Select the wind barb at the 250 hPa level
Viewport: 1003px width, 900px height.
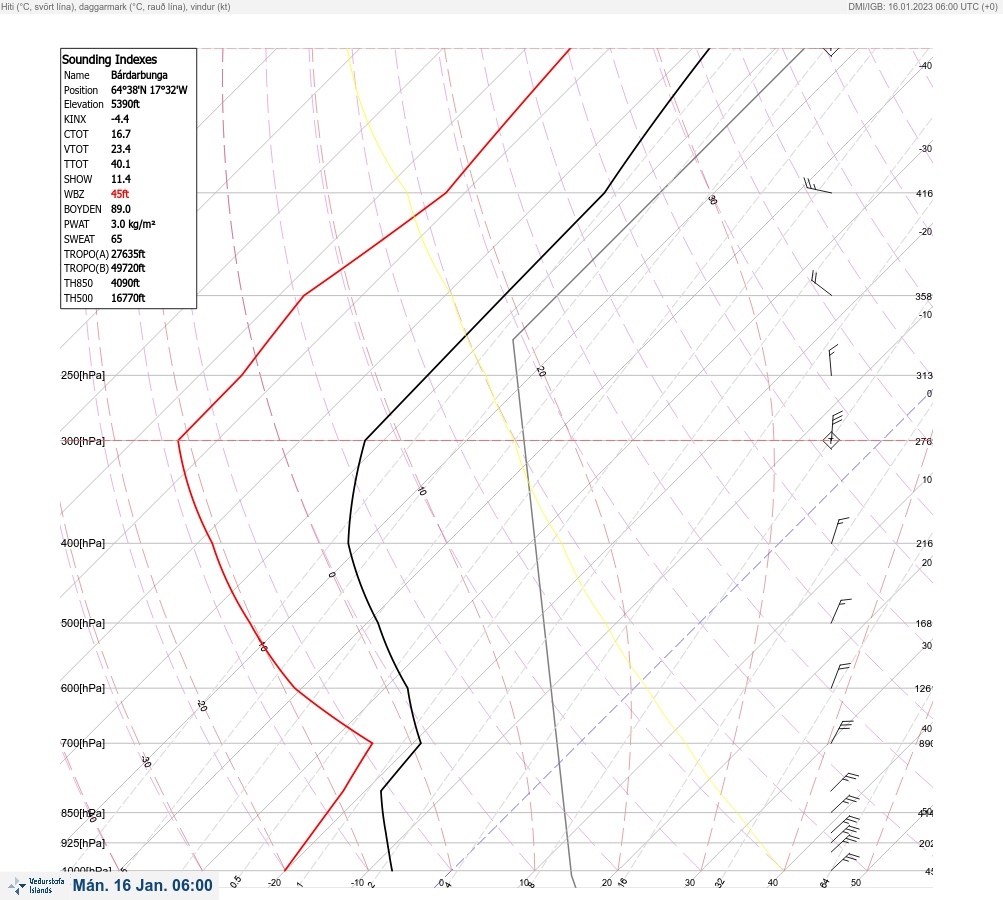click(x=832, y=360)
